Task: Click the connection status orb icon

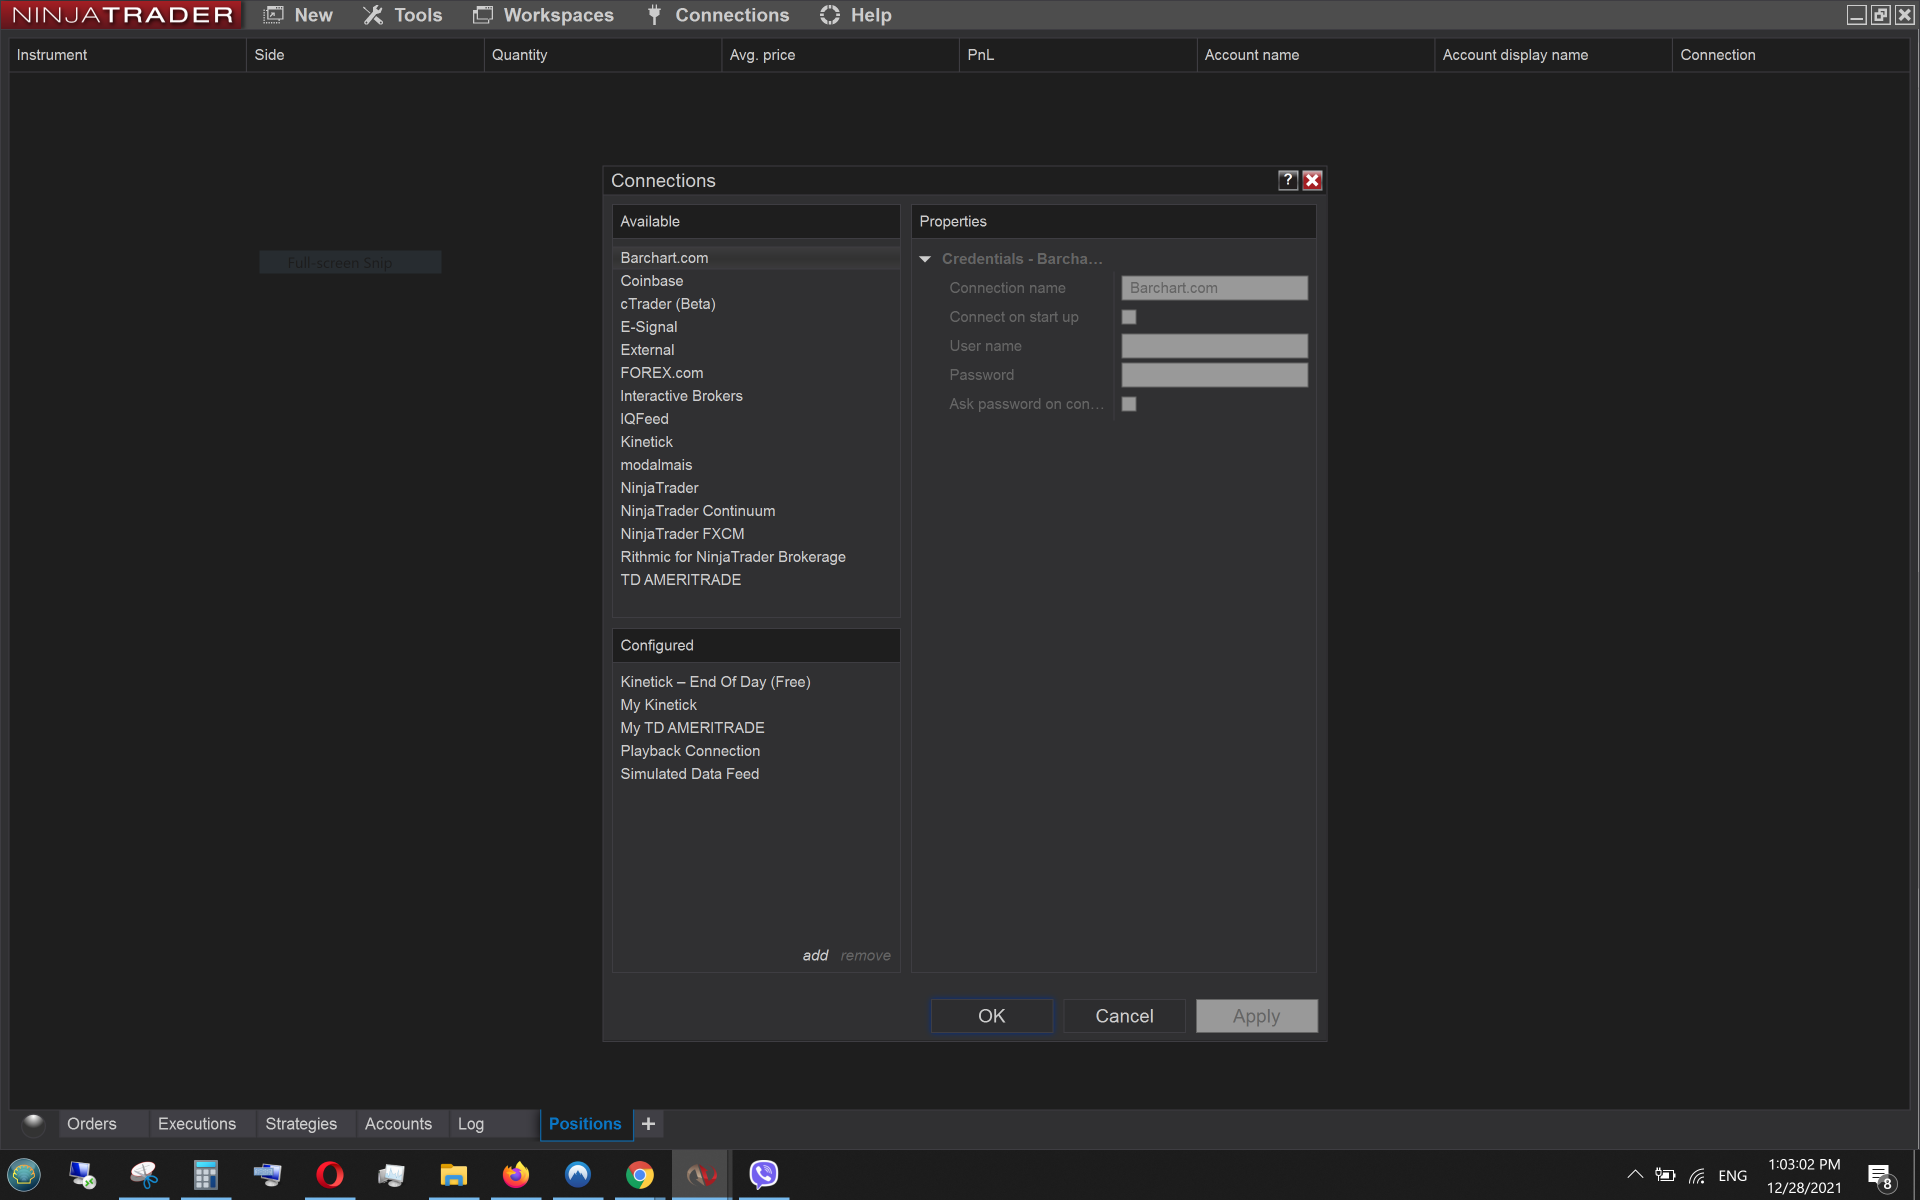Action: click(x=33, y=1124)
